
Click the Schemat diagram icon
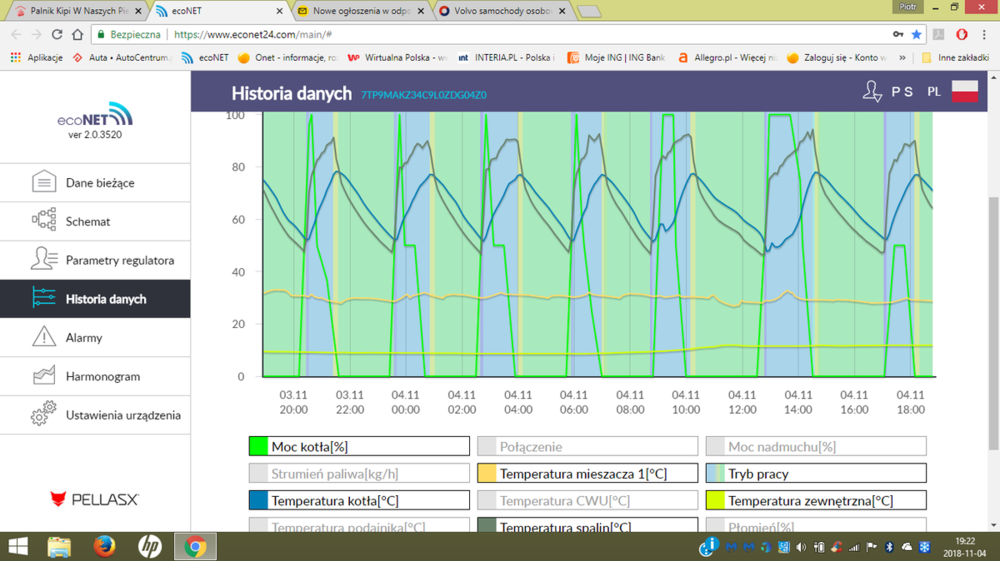(x=44, y=221)
